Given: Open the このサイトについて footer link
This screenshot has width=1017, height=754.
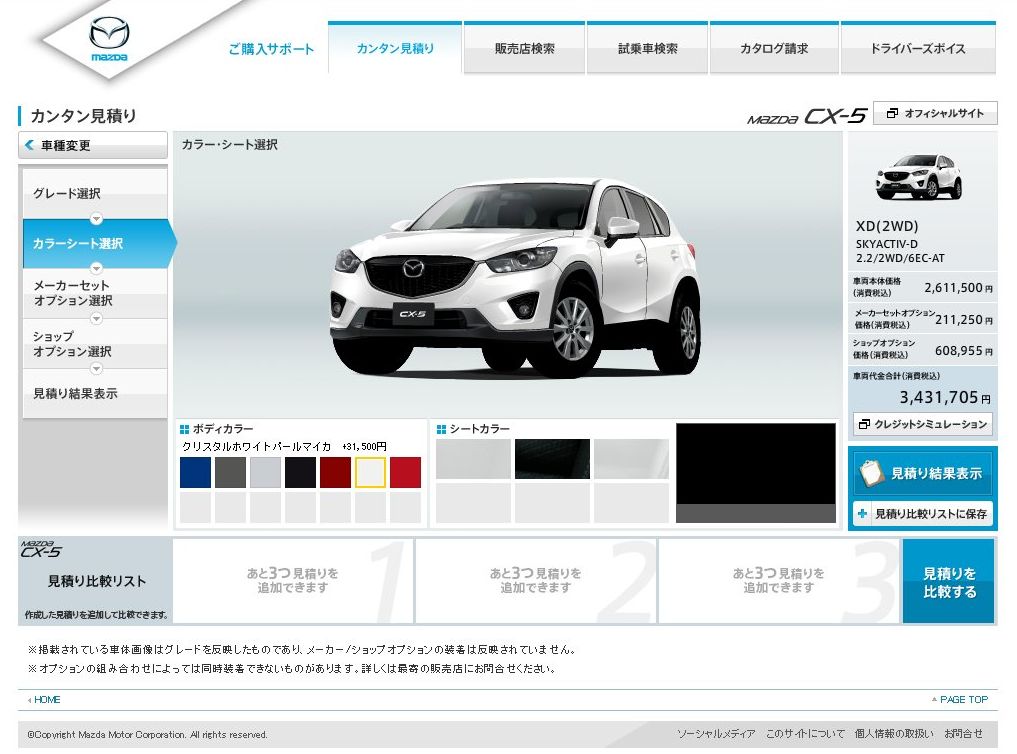Looking at the screenshot, I should point(805,733).
